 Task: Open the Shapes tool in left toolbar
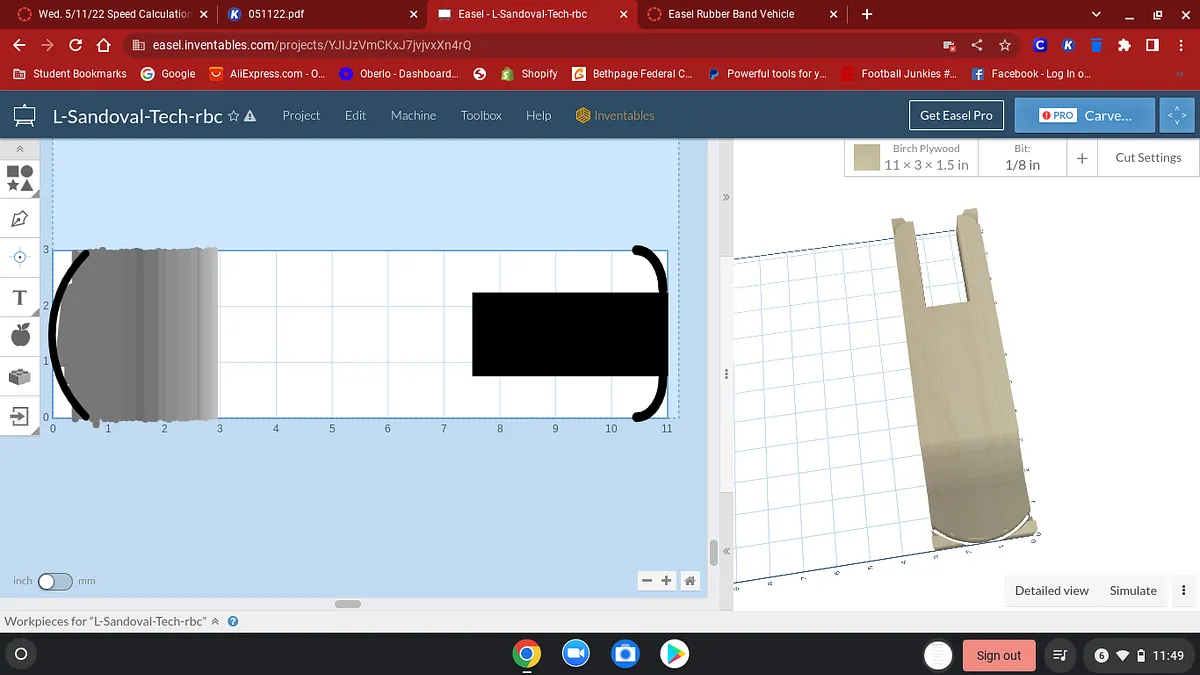point(20,178)
